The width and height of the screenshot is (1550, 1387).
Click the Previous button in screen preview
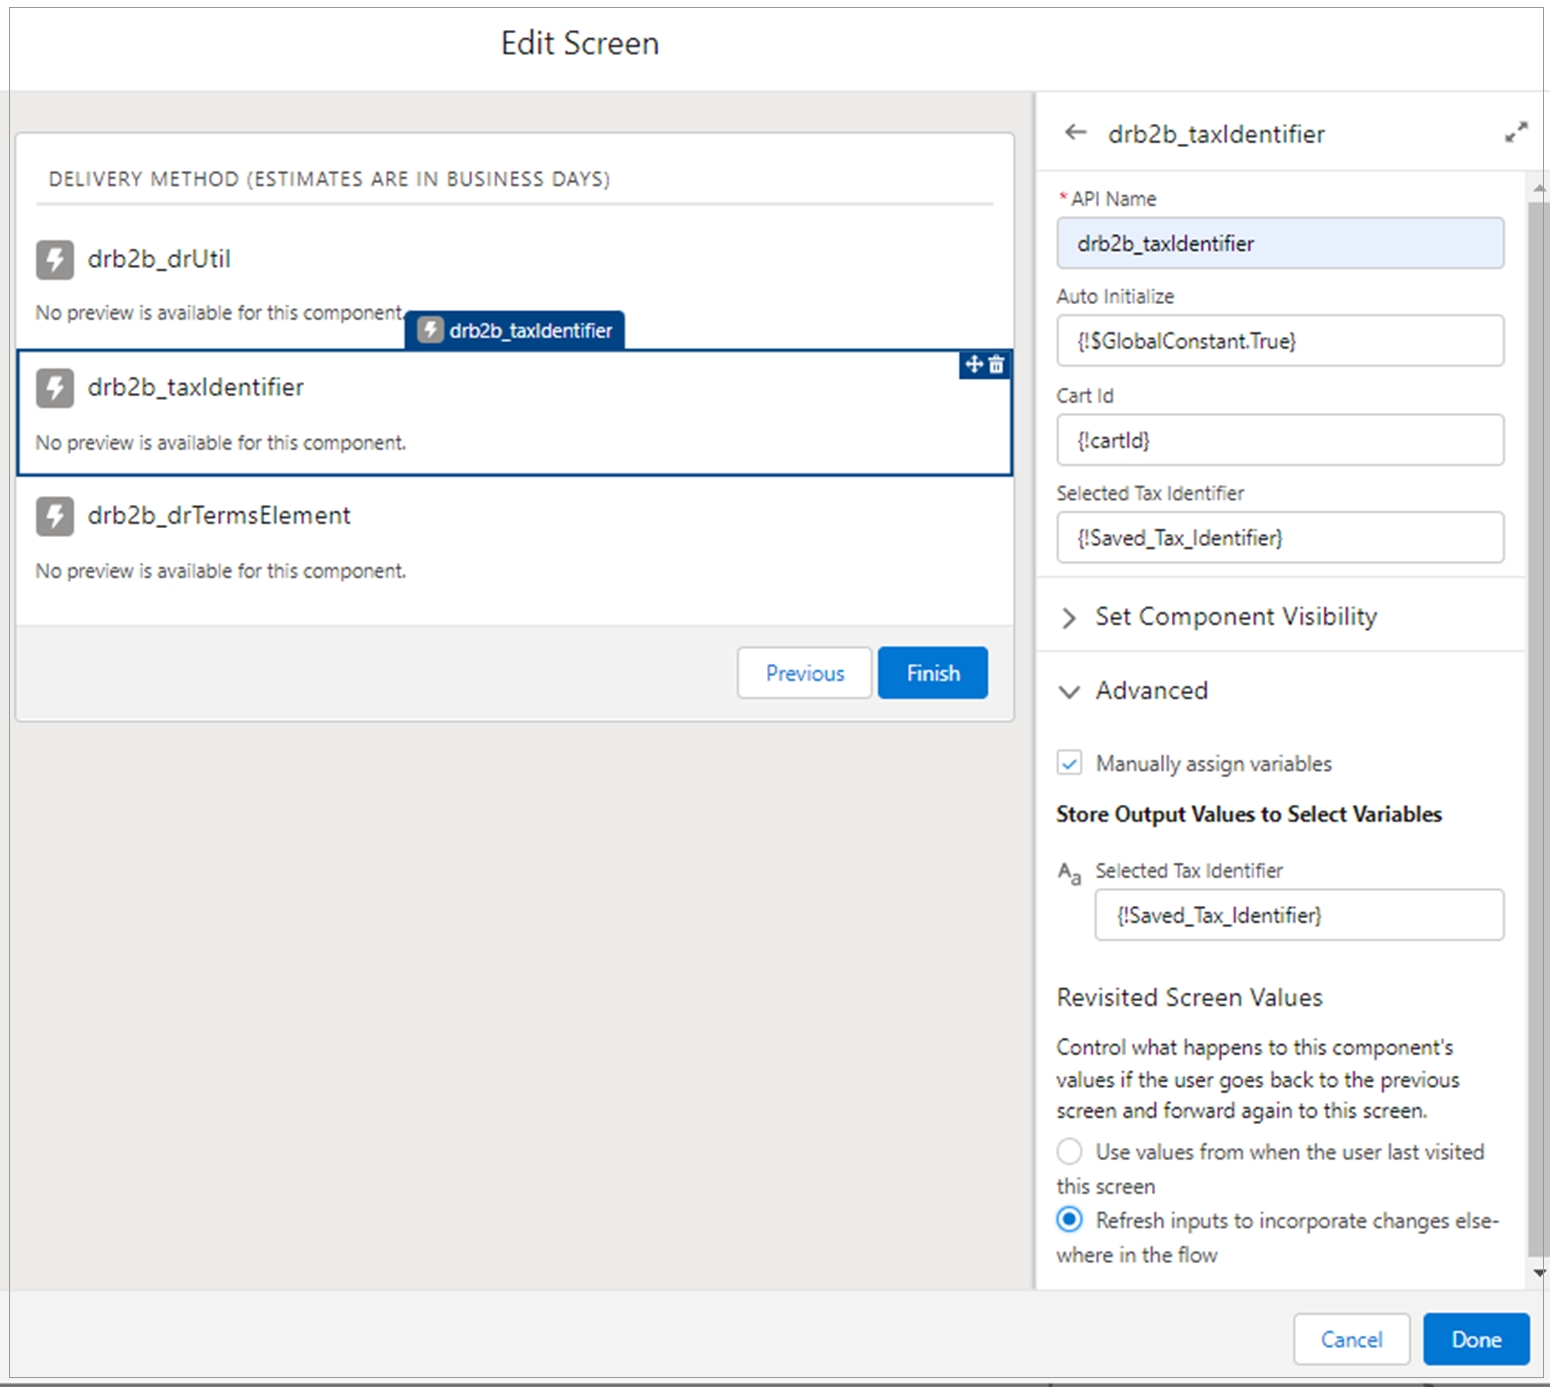(804, 673)
